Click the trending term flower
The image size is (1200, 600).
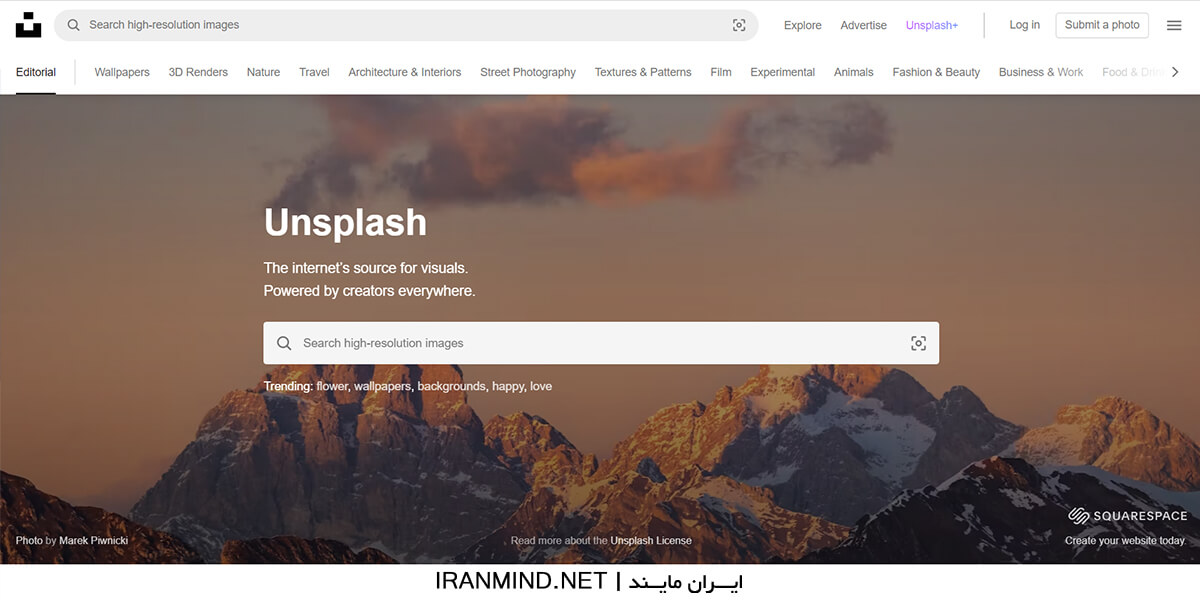[x=331, y=386]
